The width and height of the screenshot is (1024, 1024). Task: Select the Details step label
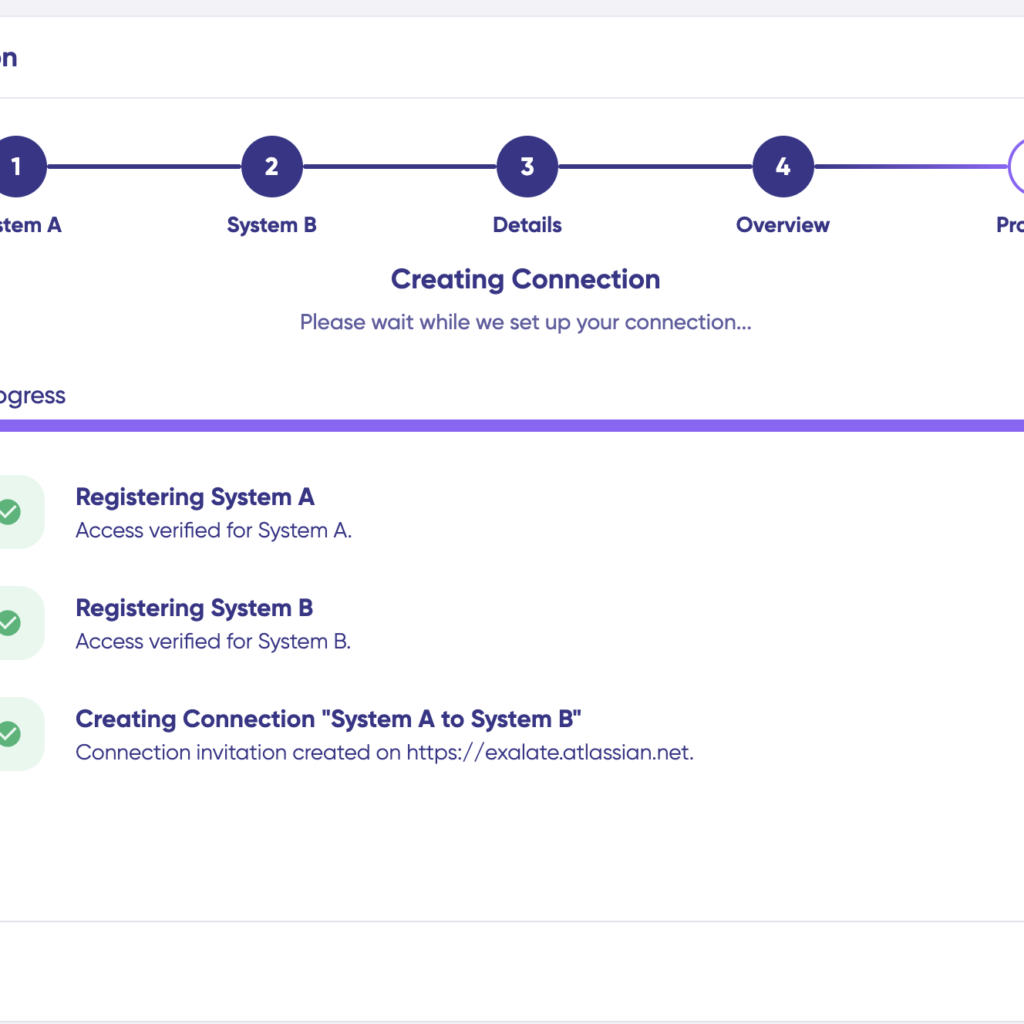coord(527,225)
